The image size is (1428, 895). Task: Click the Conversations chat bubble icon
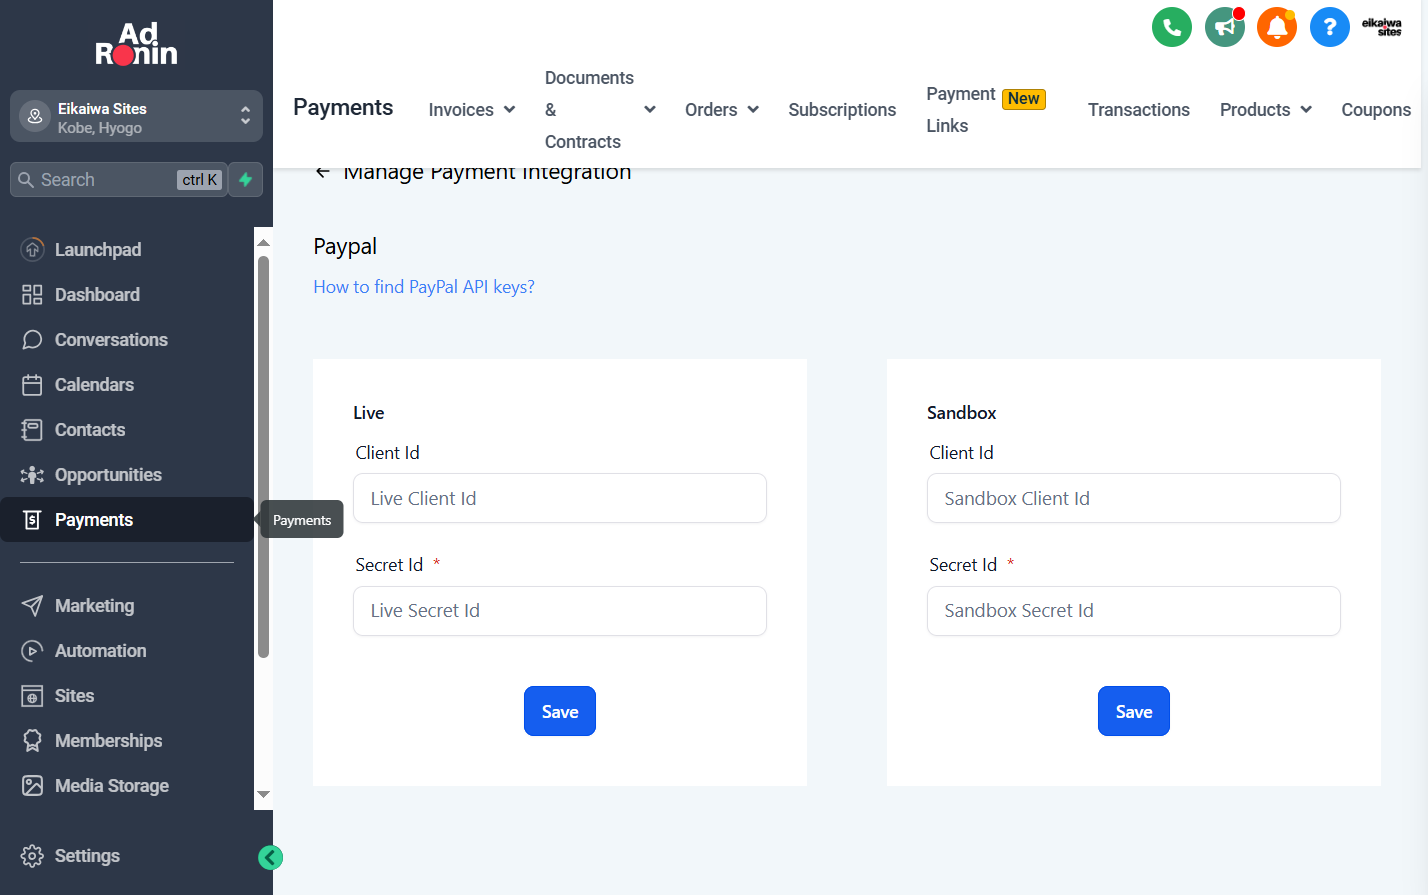[32, 339]
